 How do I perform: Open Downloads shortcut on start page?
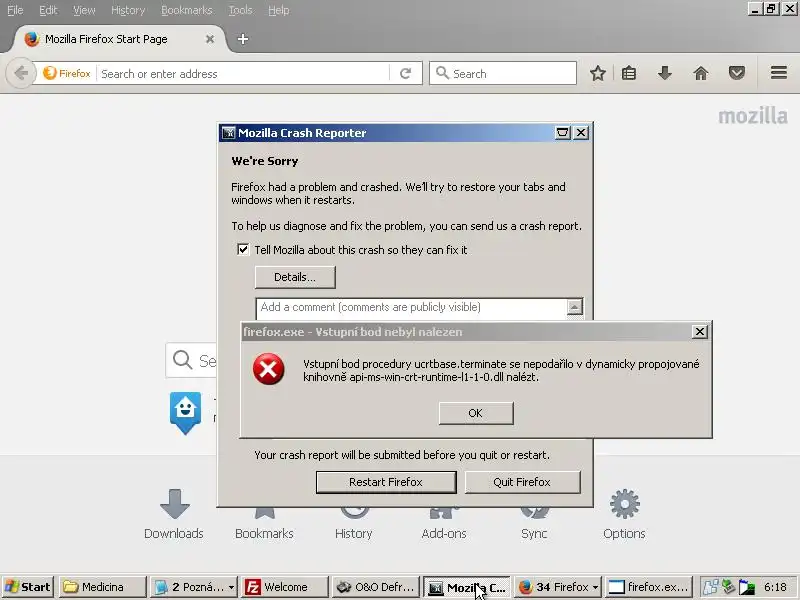click(x=174, y=514)
